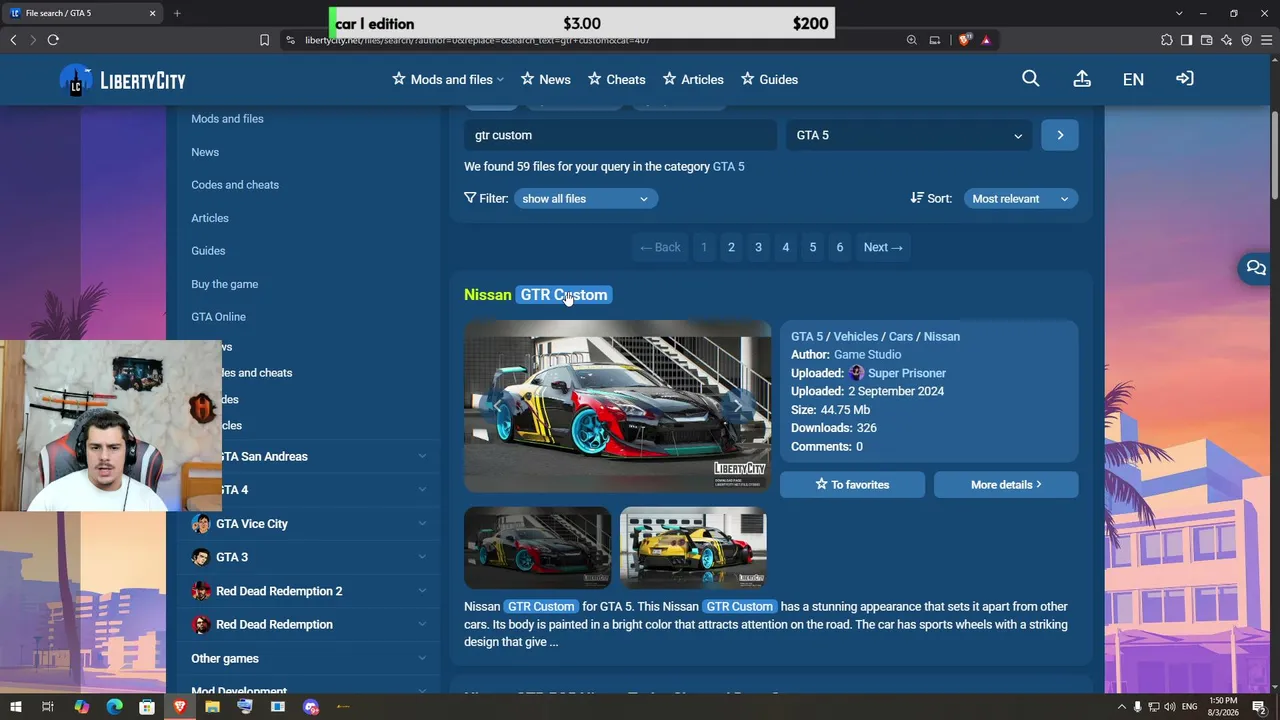The width and height of the screenshot is (1280, 720).
Task: Open the Cheats menu item
Action: [x=616, y=79]
